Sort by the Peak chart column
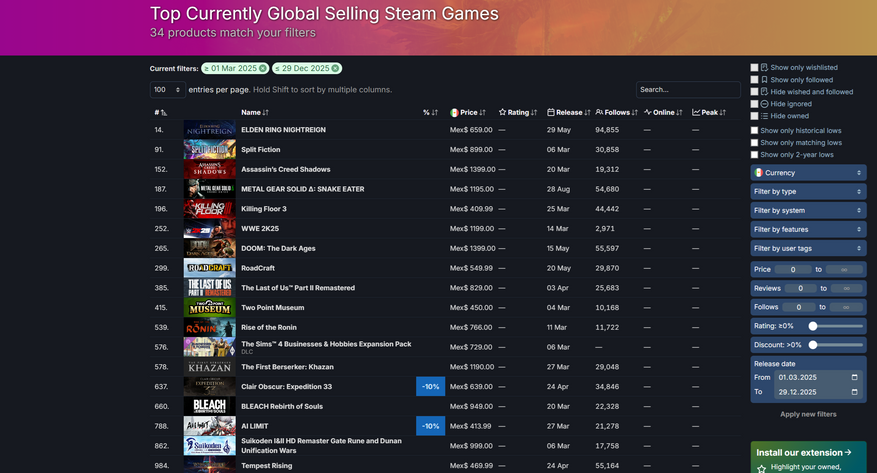This screenshot has width=877, height=473. coord(709,112)
